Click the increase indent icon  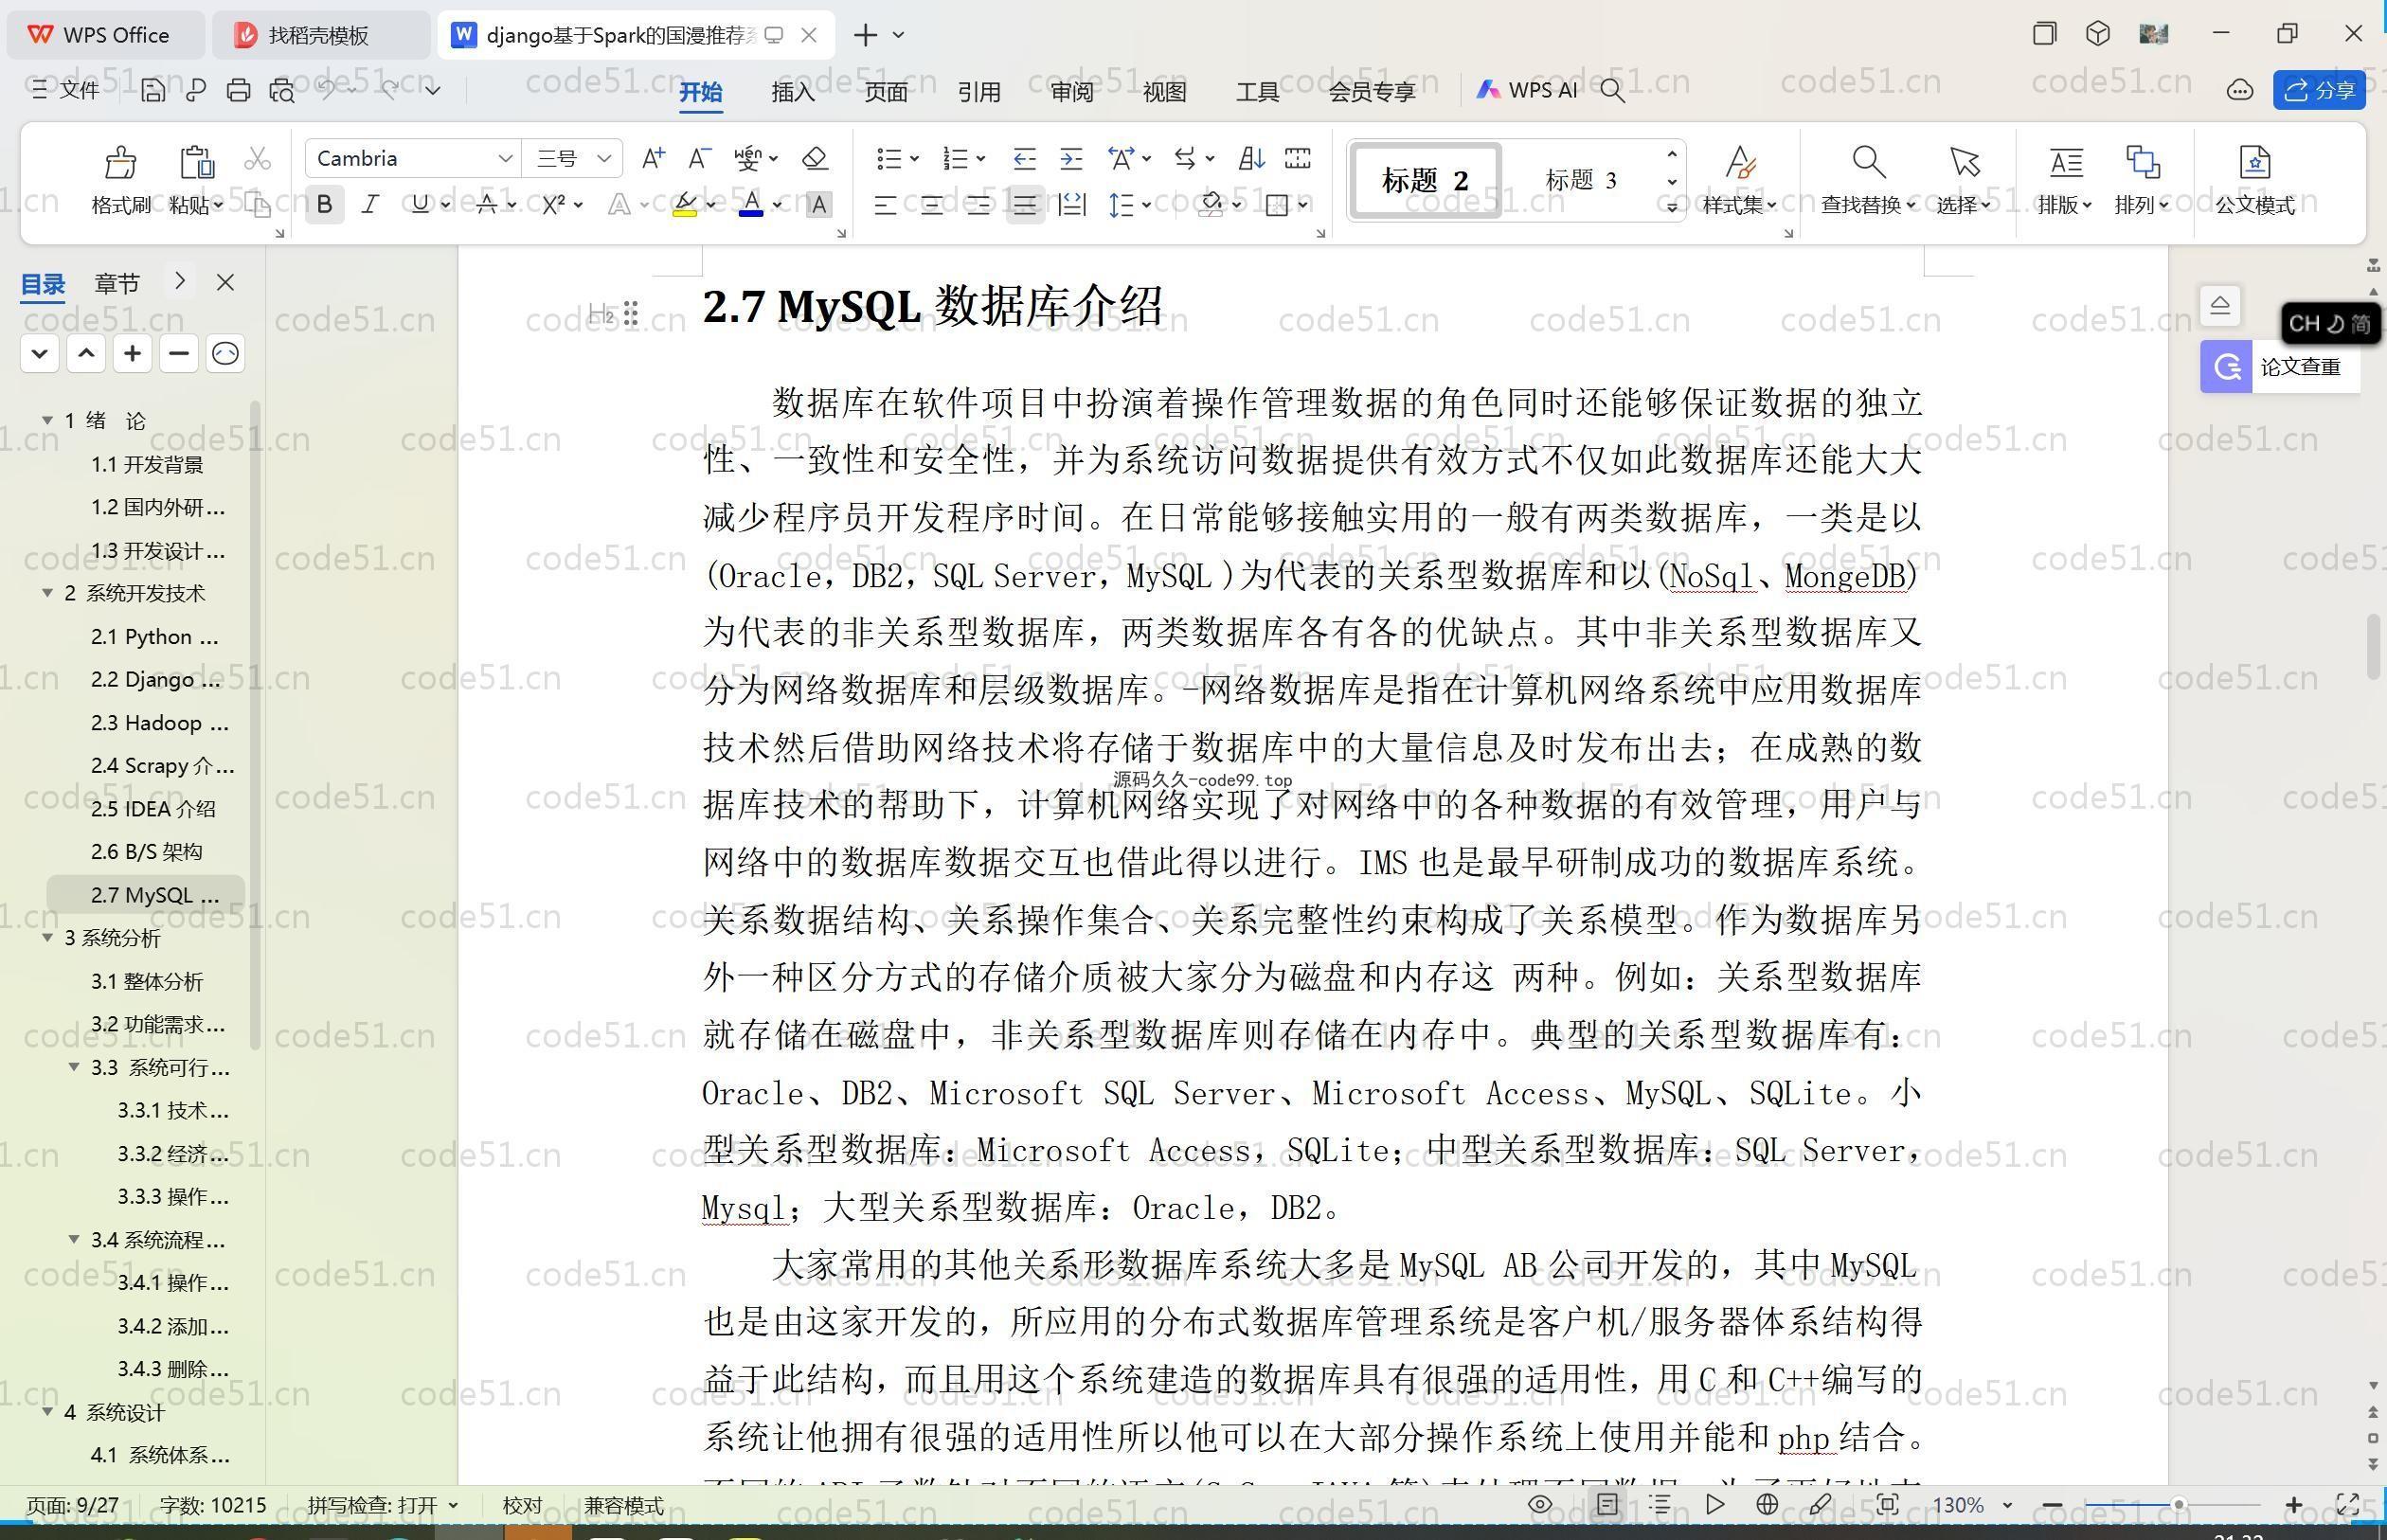click(1071, 158)
